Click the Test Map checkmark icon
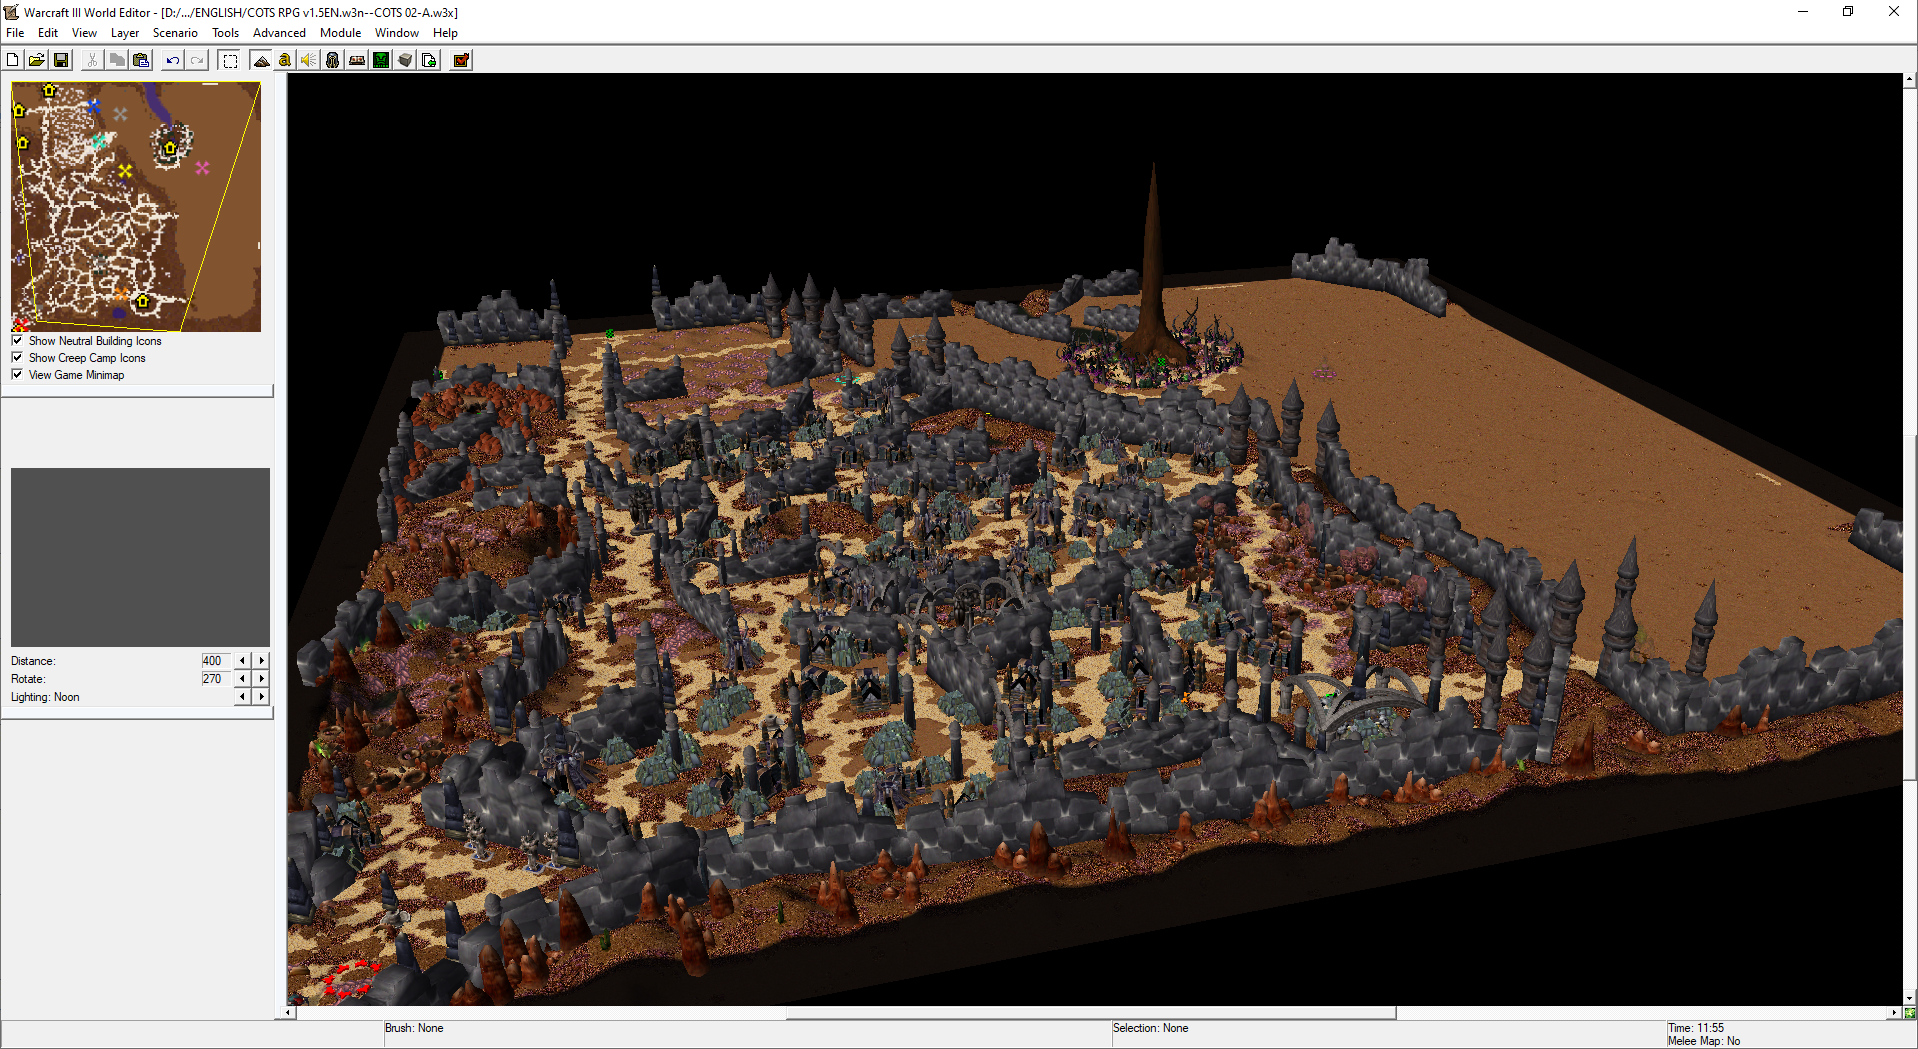 coord(461,60)
